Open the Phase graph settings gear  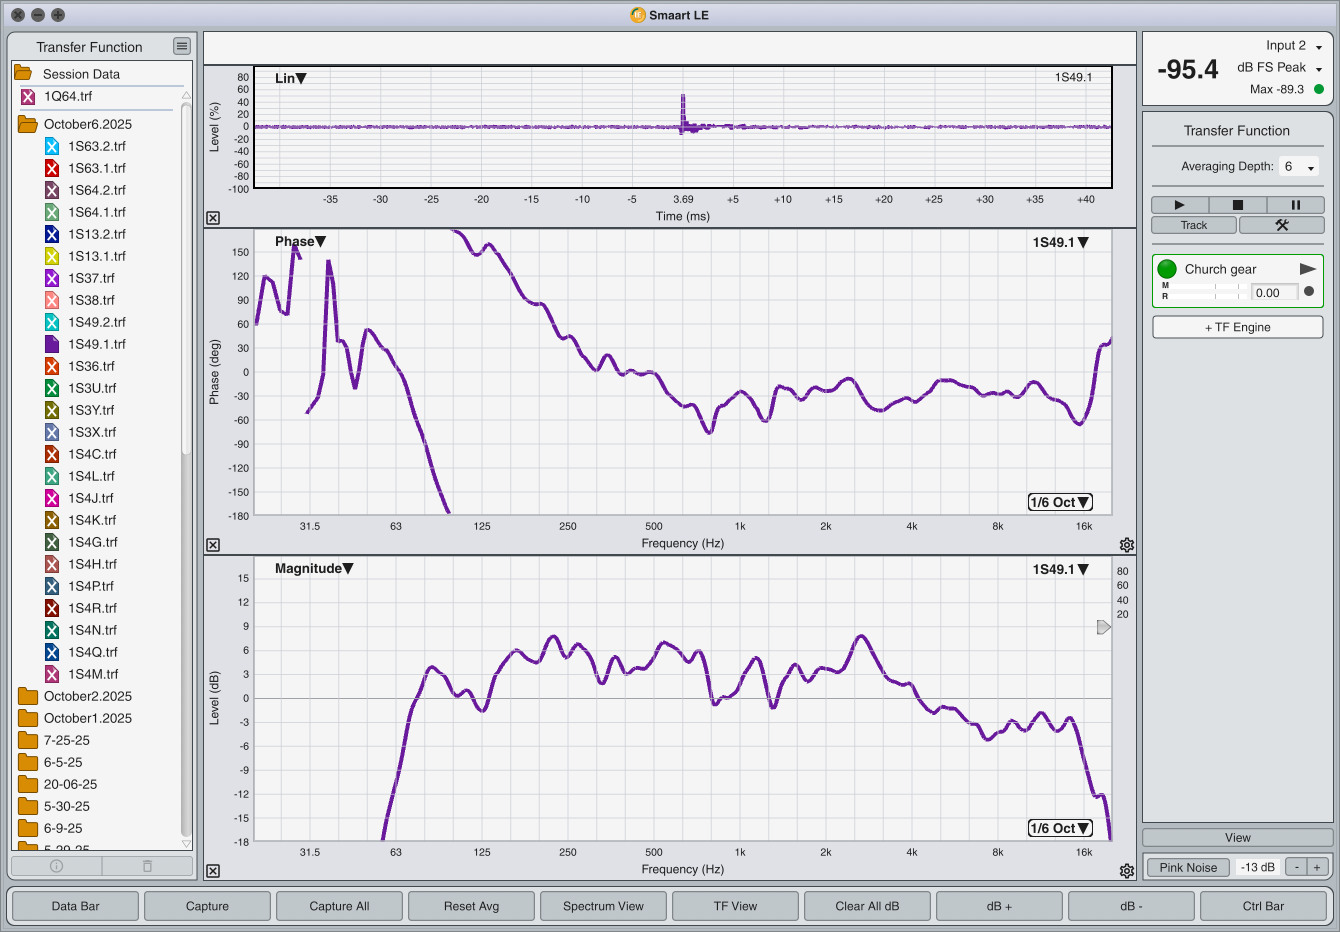pyautogui.click(x=1127, y=545)
